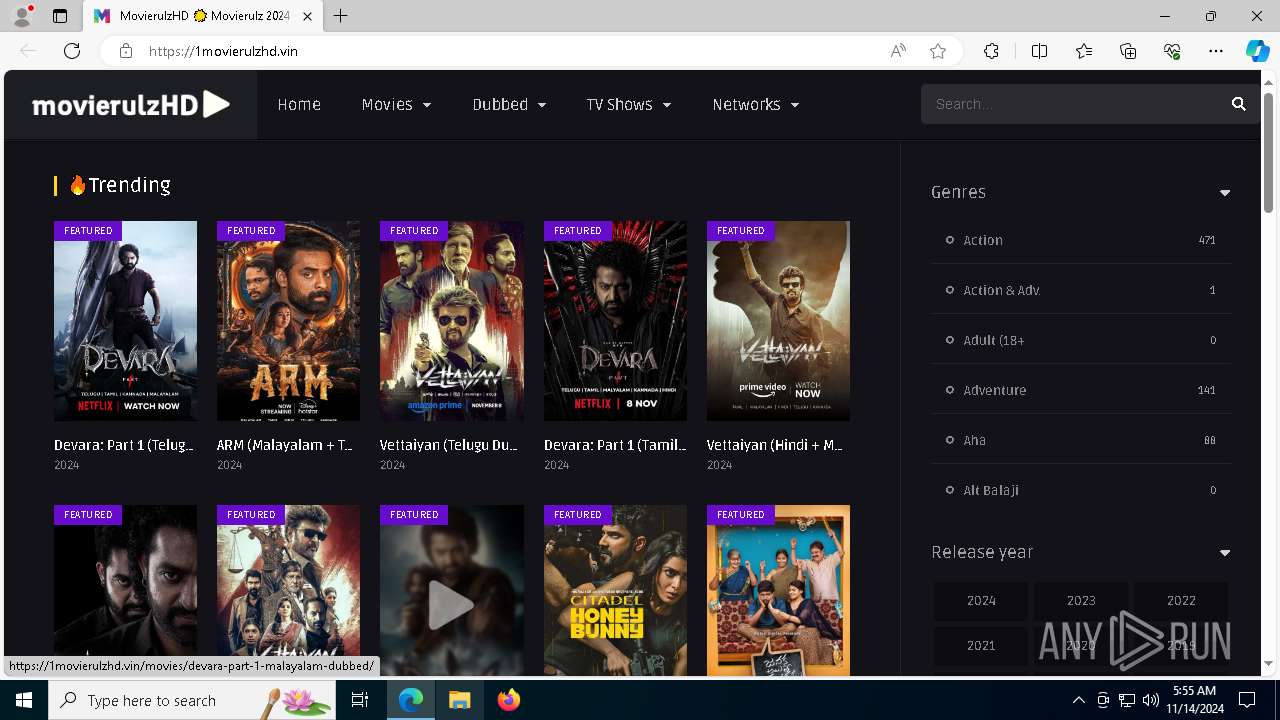Show hidden tray icons chevron
1280x720 pixels.
click(x=1078, y=700)
